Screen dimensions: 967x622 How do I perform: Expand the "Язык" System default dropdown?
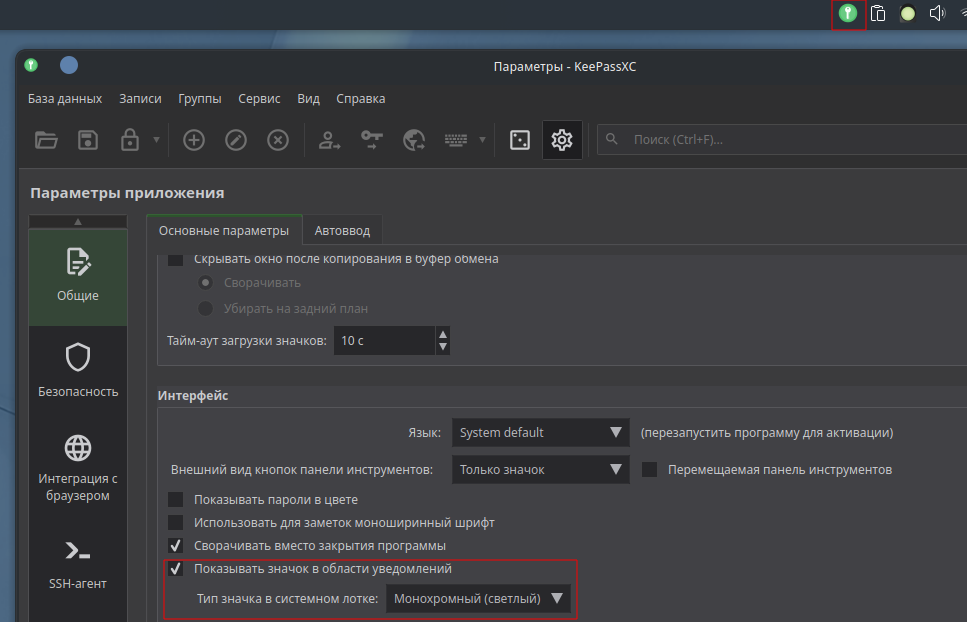coord(541,433)
